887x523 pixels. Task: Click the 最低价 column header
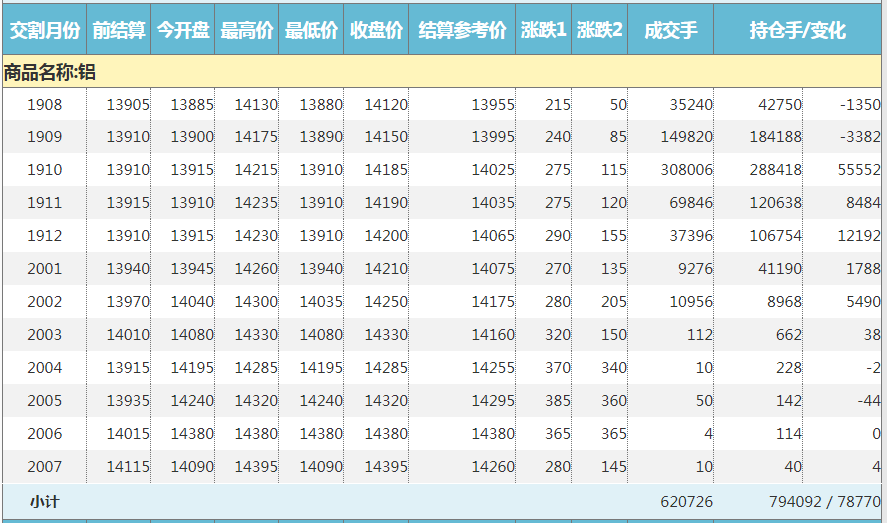[311, 30]
